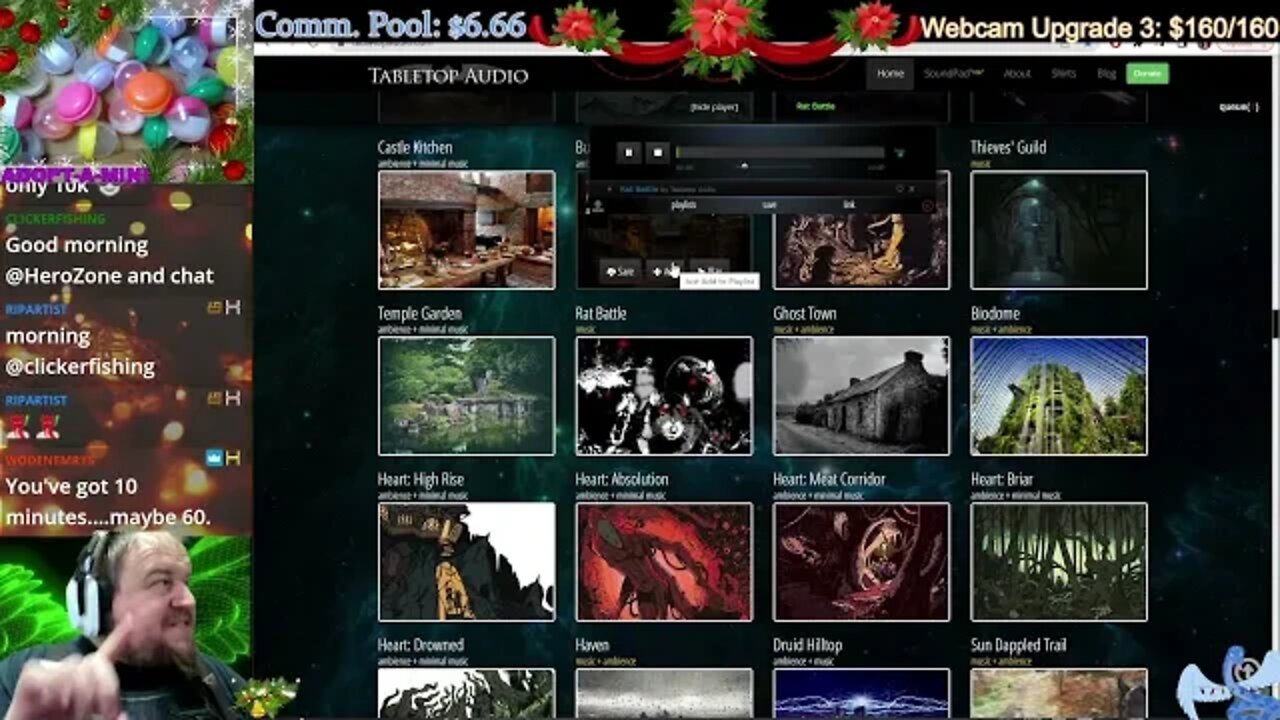Open the Heart: Meat Corridor thumbnail
1280x720 pixels.
click(x=861, y=562)
